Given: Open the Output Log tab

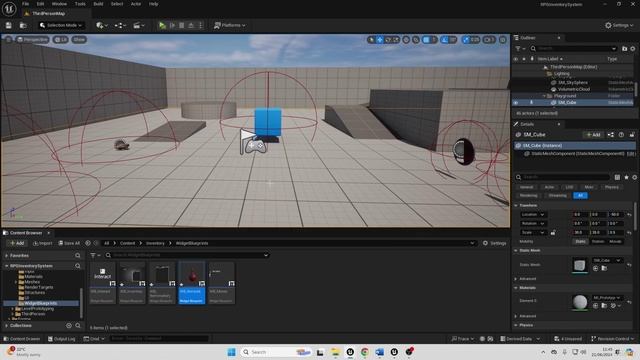Looking at the screenshot, I should pos(61,339).
